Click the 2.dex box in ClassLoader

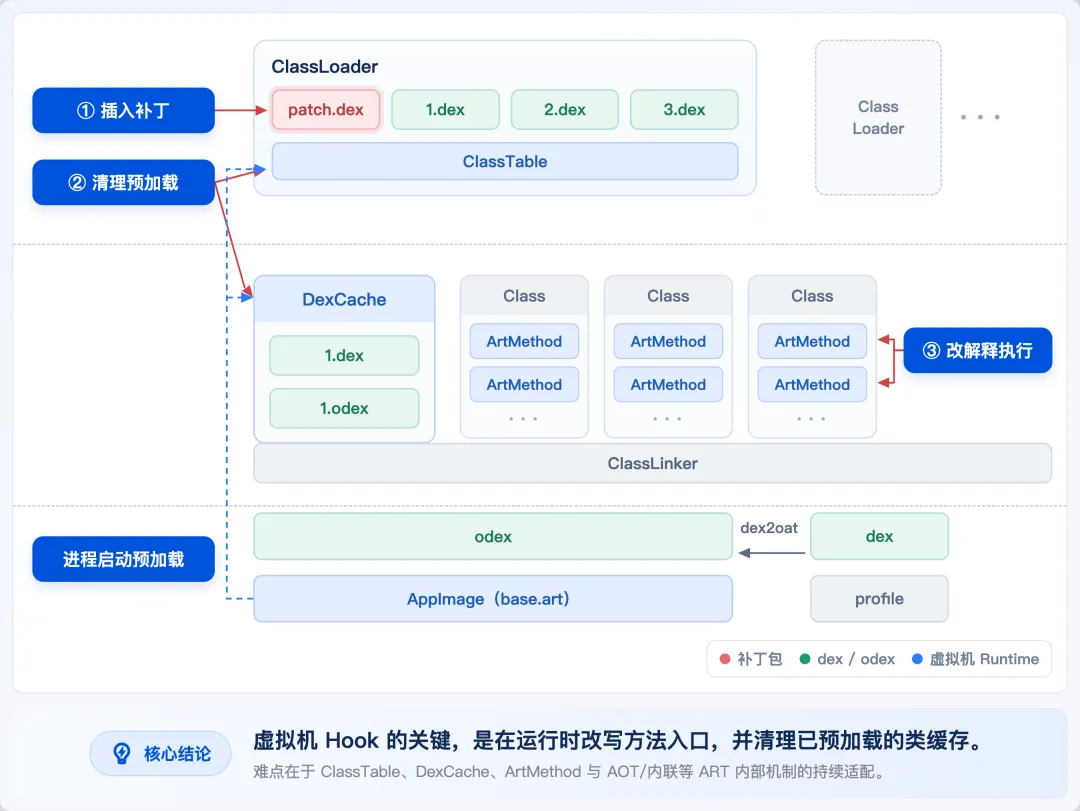(x=565, y=110)
